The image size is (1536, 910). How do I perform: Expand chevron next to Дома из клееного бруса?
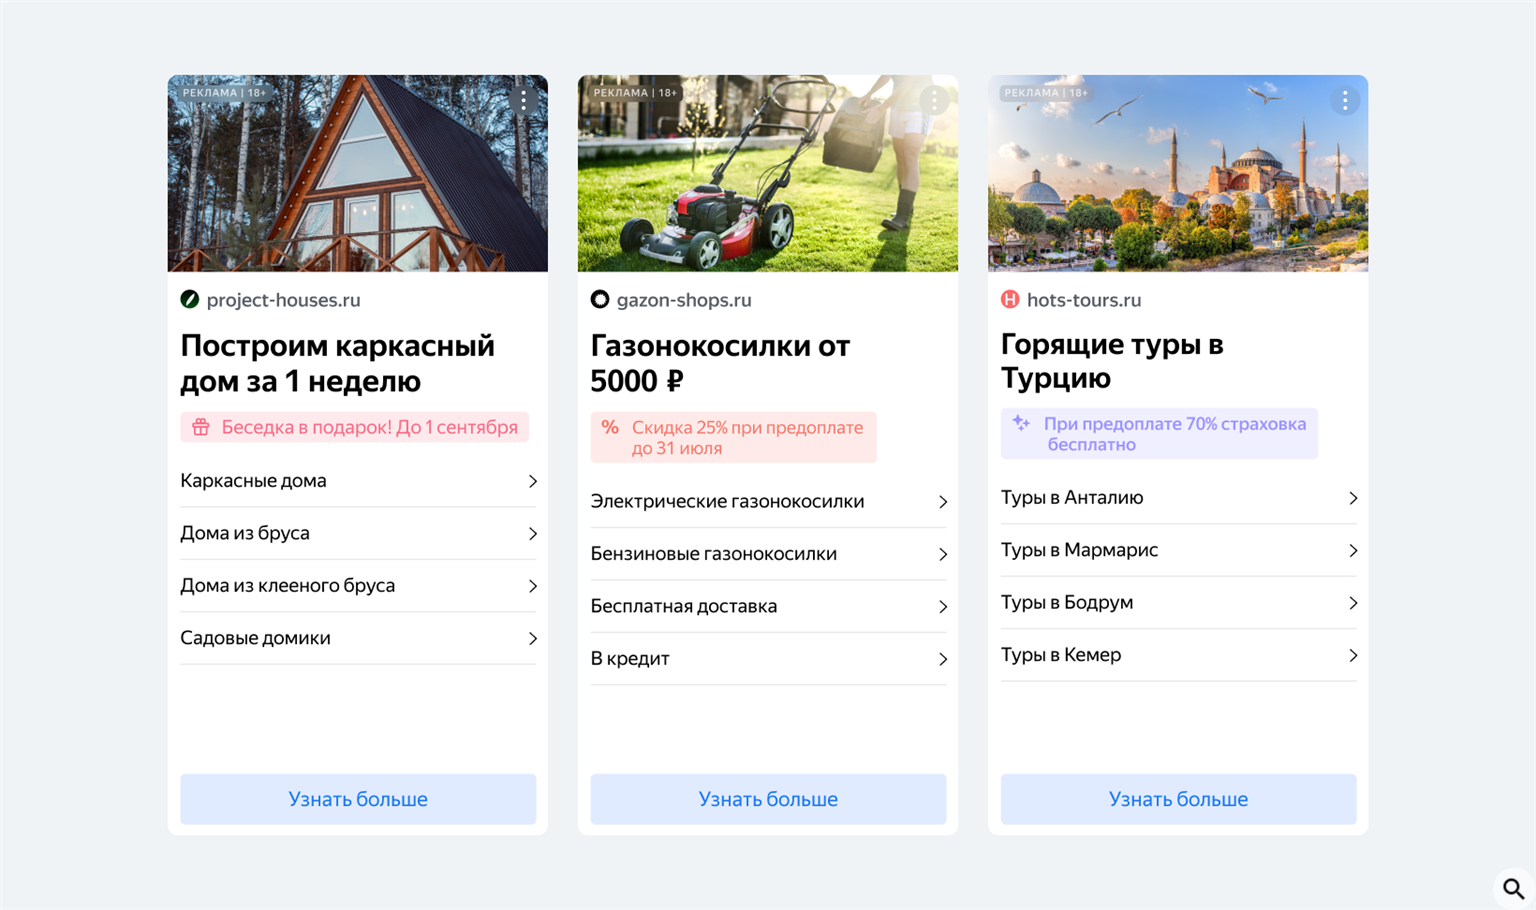532,586
